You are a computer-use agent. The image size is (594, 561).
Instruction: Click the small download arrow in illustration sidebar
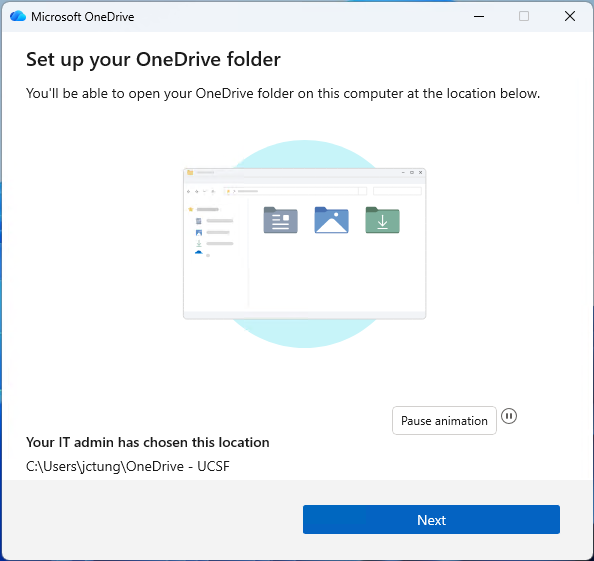199,244
